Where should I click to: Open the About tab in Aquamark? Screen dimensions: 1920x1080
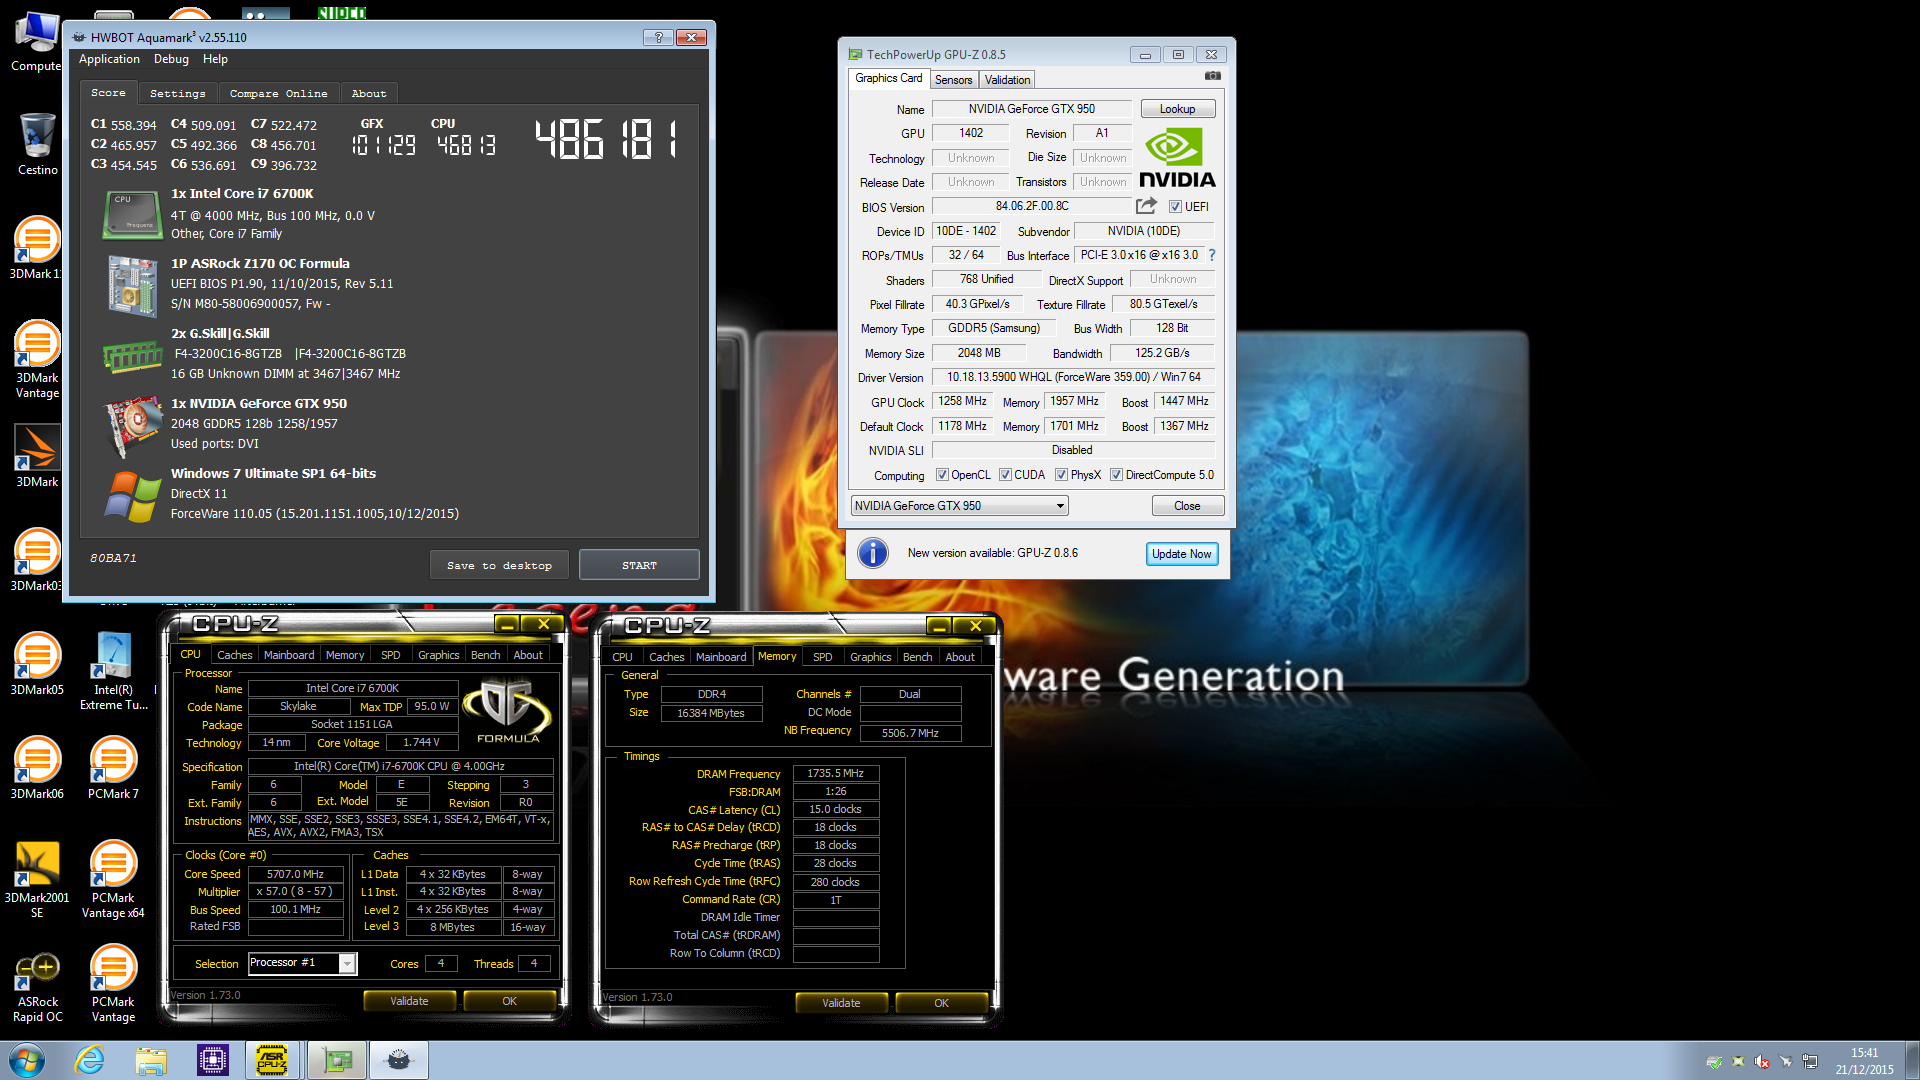pos(368,93)
